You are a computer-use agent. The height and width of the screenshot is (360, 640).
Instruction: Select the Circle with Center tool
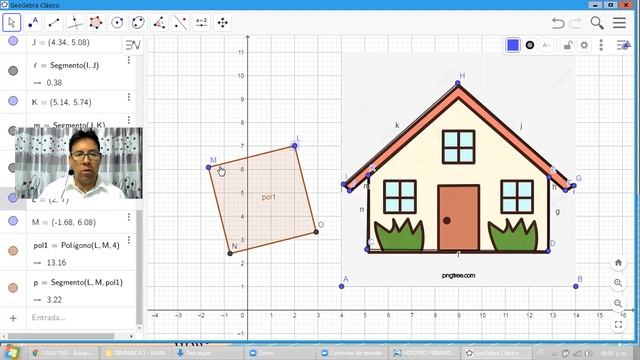117,22
